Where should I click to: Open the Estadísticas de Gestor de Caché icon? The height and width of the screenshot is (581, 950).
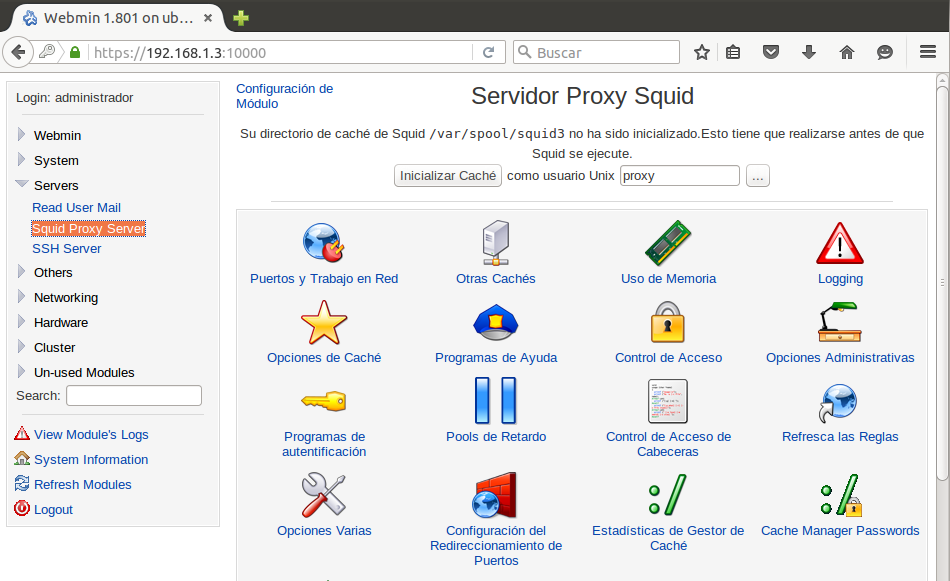(x=668, y=495)
